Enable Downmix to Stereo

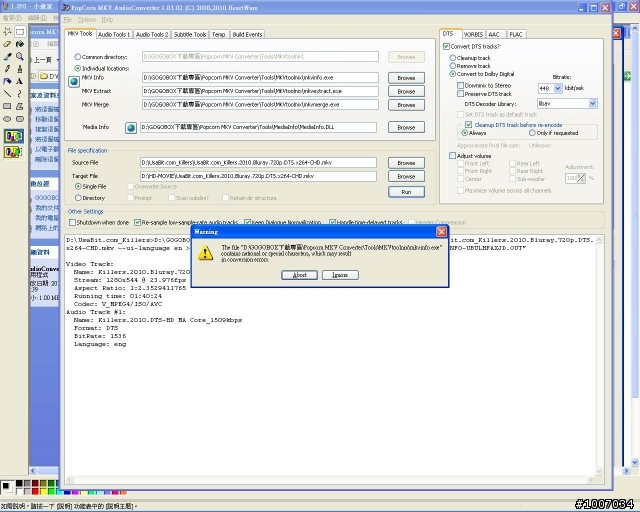(460, 85)
